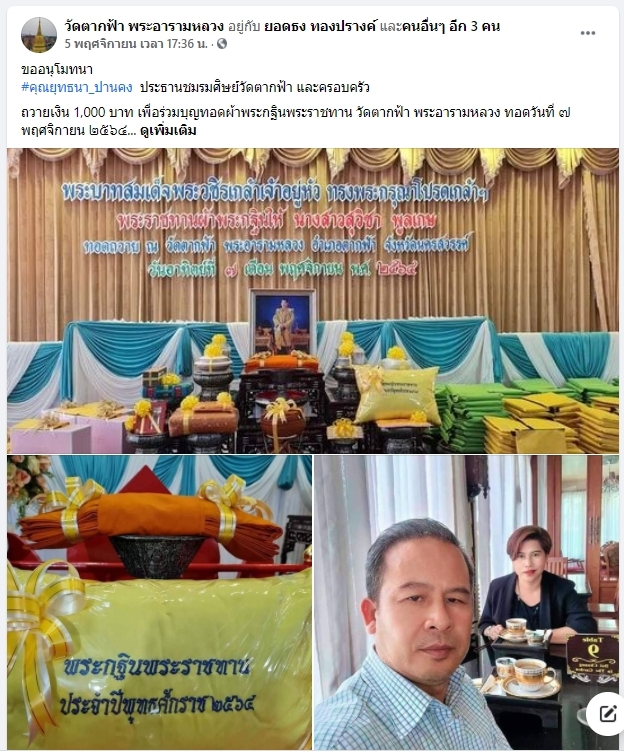Open the yellow embroidered pillow photo
Viewport: 624px width, 754px height.
pos(159,603)
